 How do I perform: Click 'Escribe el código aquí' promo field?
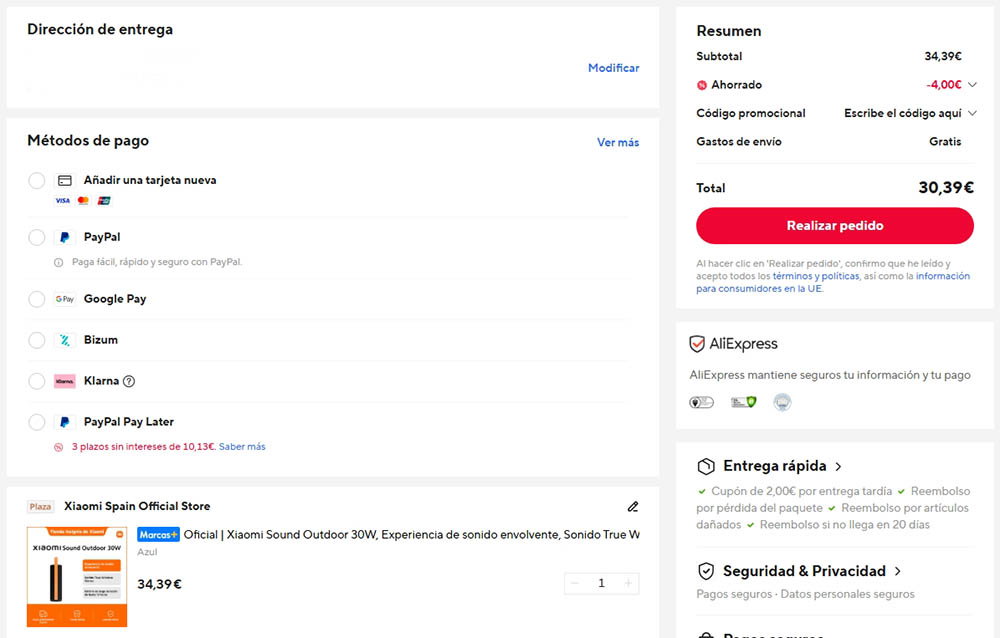pos(902,113)
